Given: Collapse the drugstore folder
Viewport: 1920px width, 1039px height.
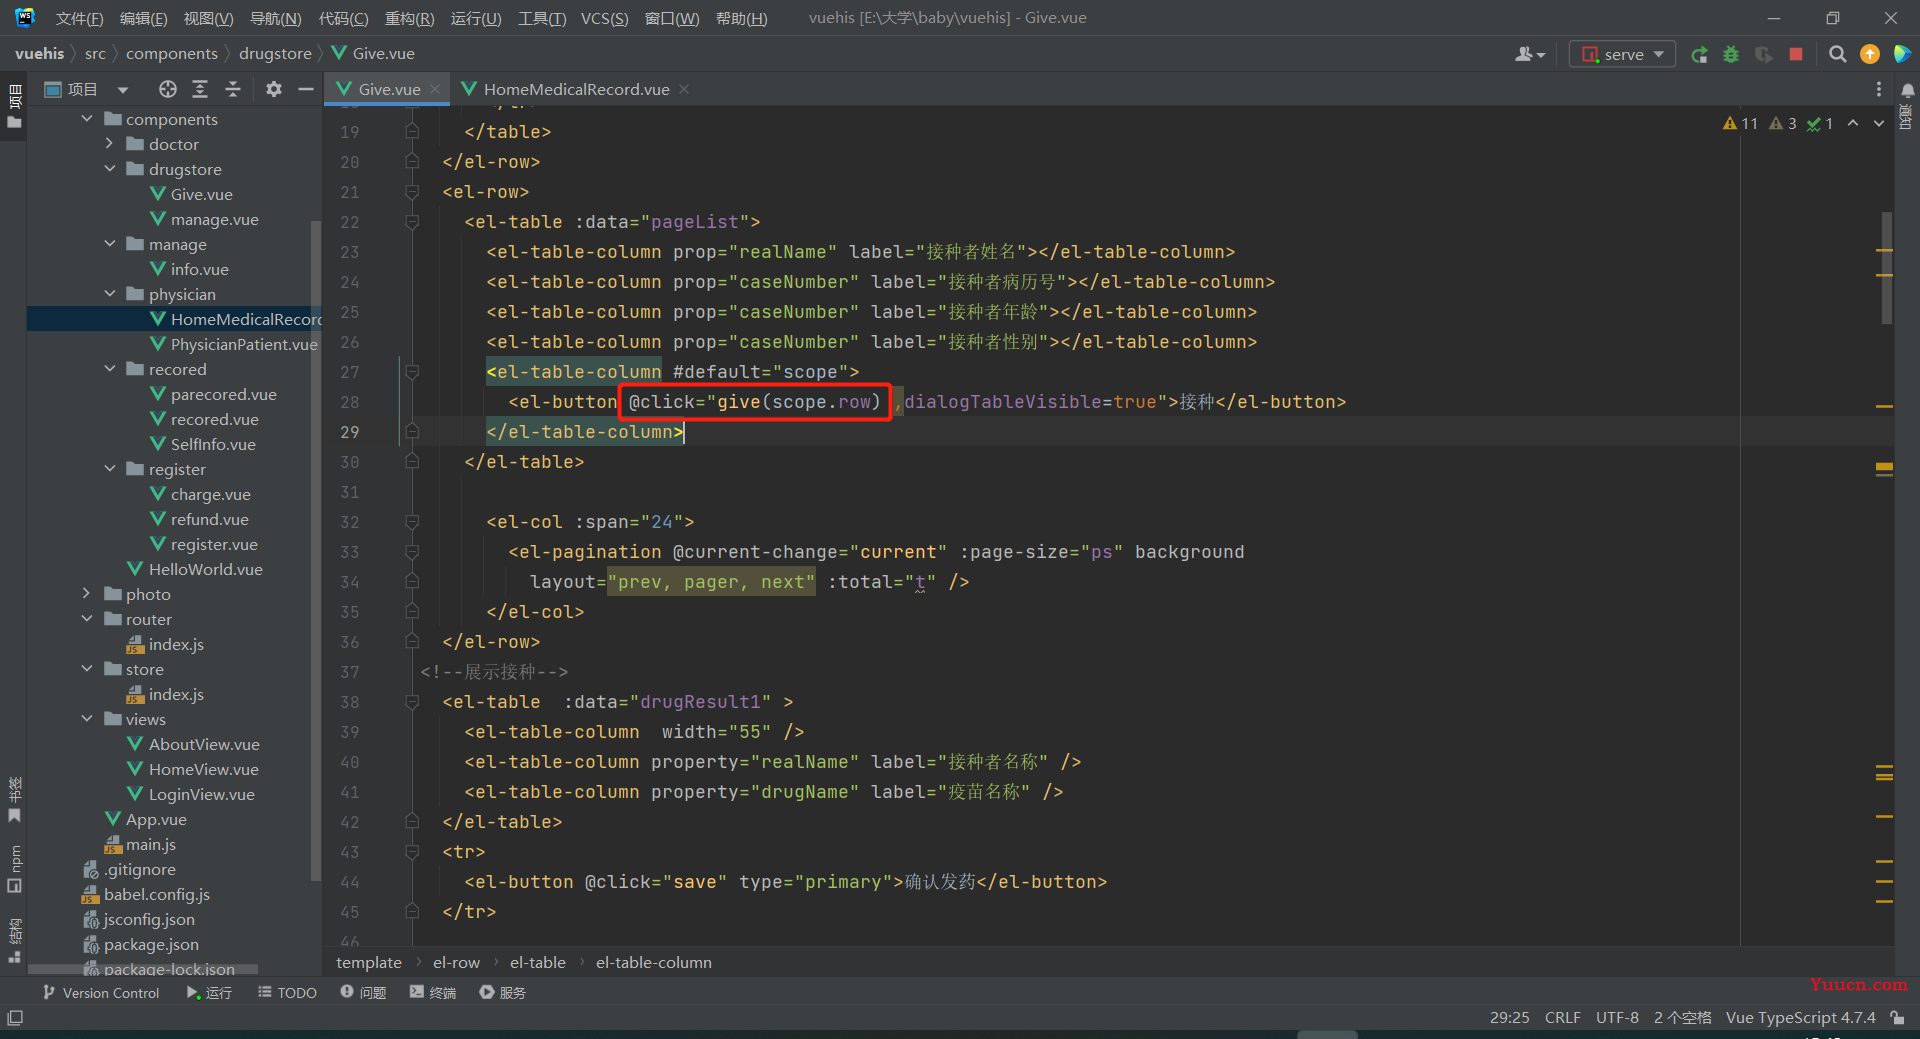Looking at the screenshot, I should pos(110,169).
